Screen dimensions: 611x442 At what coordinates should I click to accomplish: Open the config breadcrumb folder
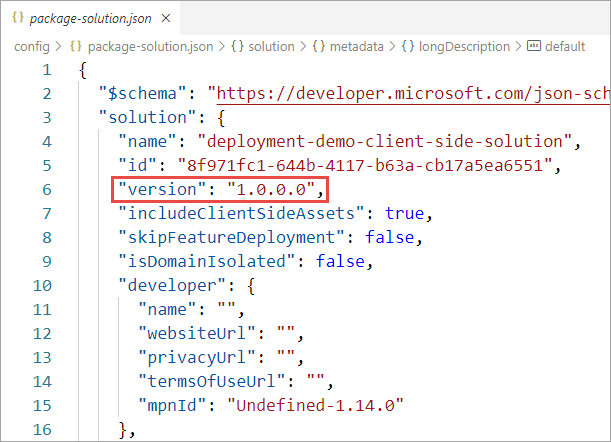point(32,47)
